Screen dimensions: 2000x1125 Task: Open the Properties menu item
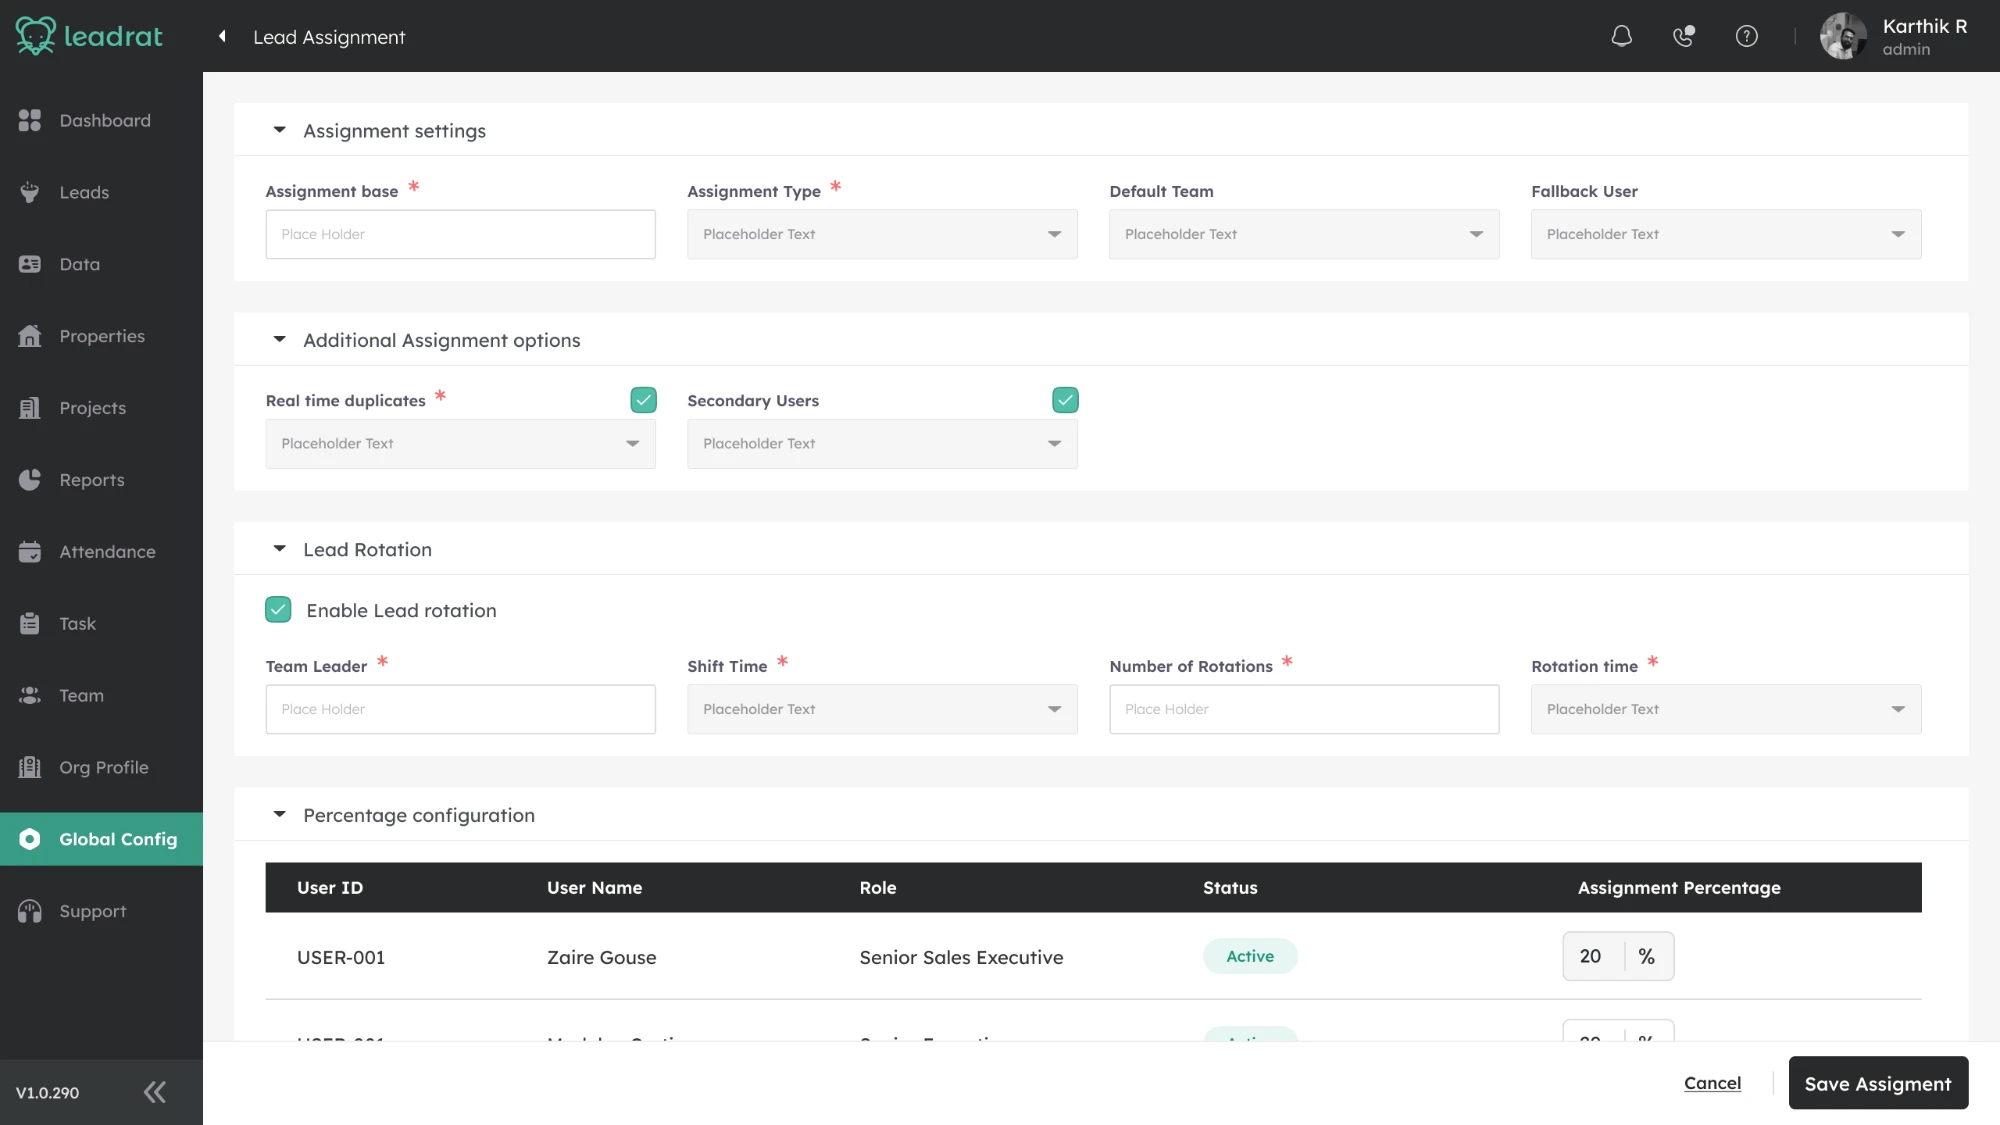pos(101,336)
